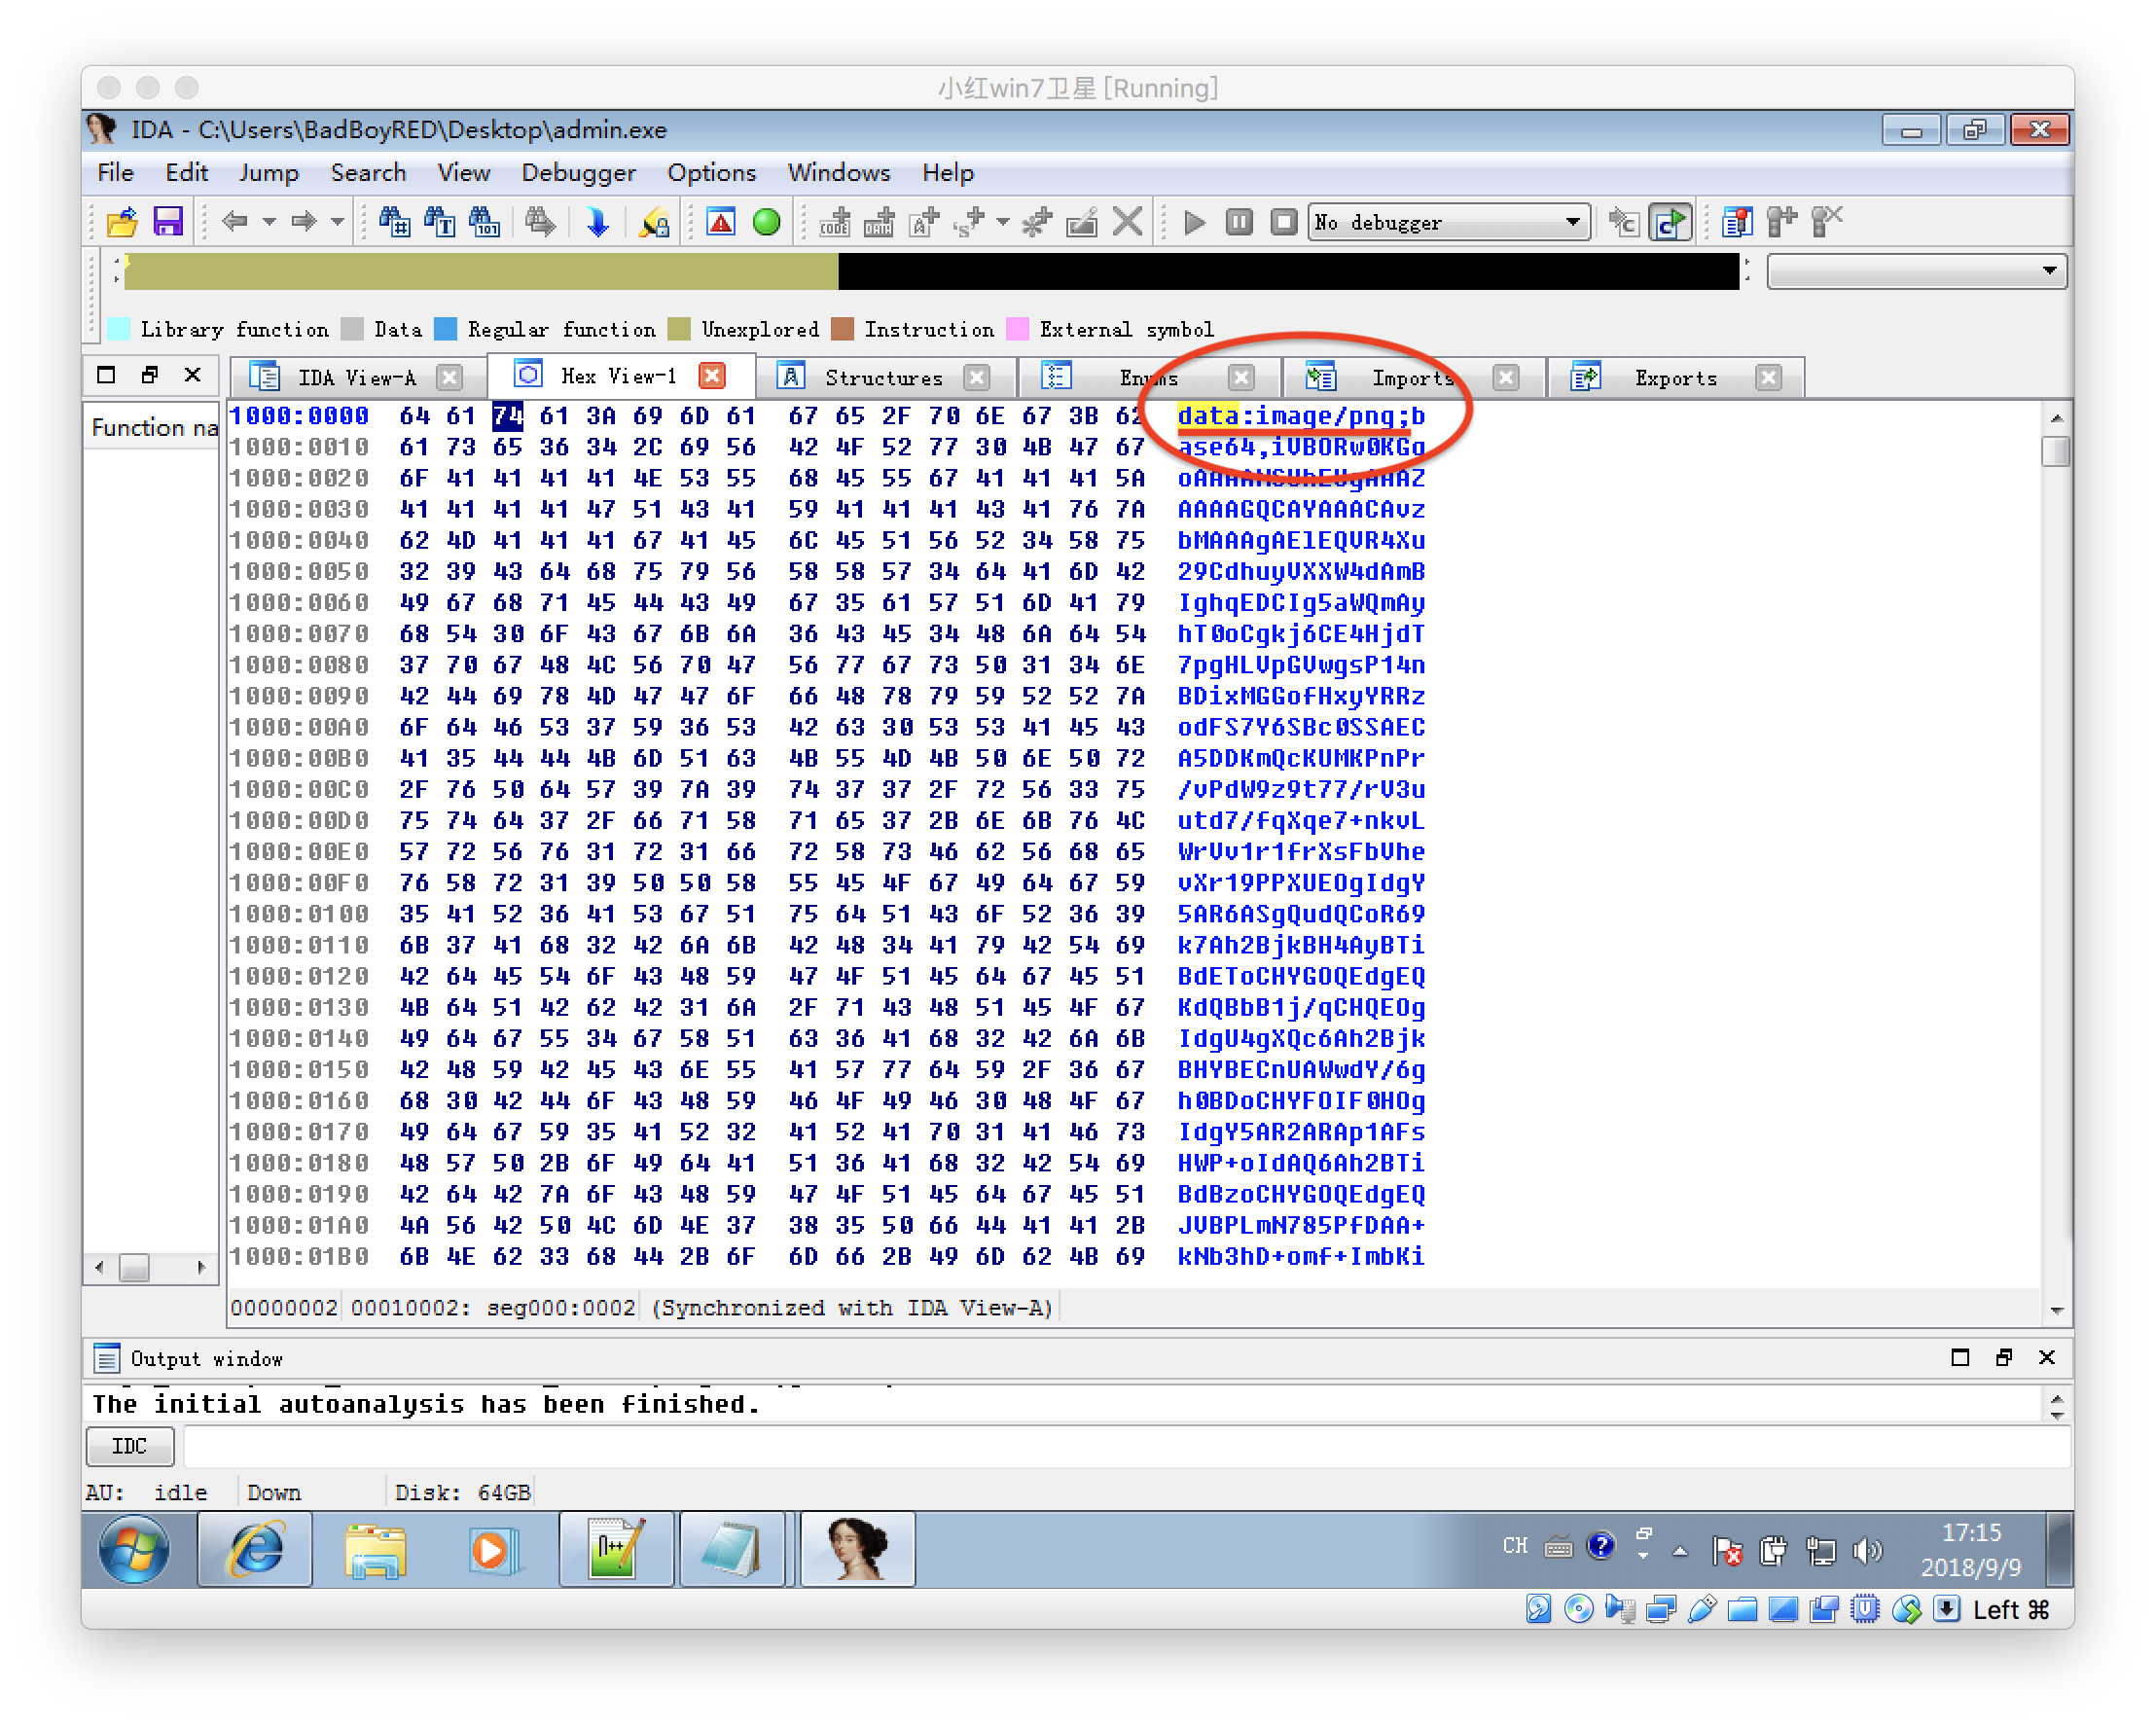Click the delete X toolbar icon
The width and height of the screenshot is (2156, 1726).
(x=1128, y=221)
